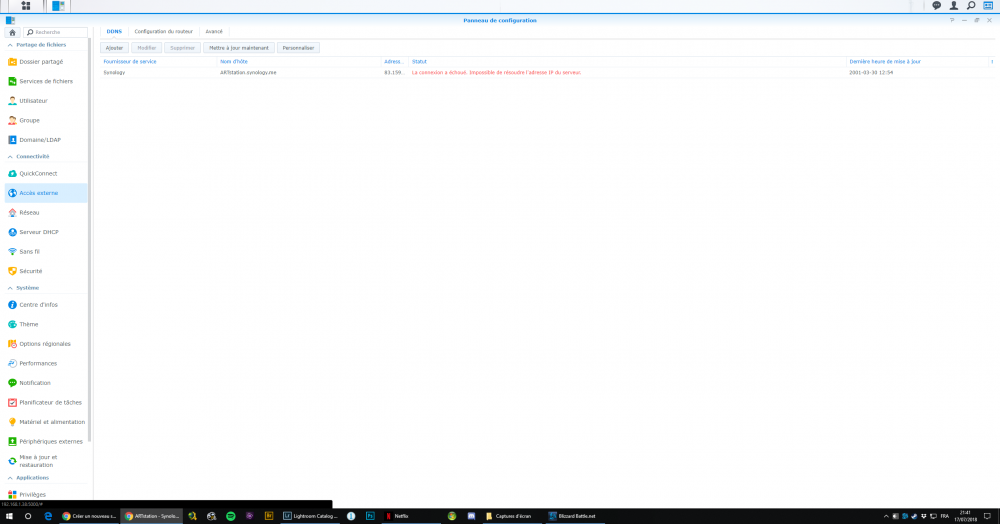Open the Windows Start menu
1000x524 pixels.
(x=9, y=516)
